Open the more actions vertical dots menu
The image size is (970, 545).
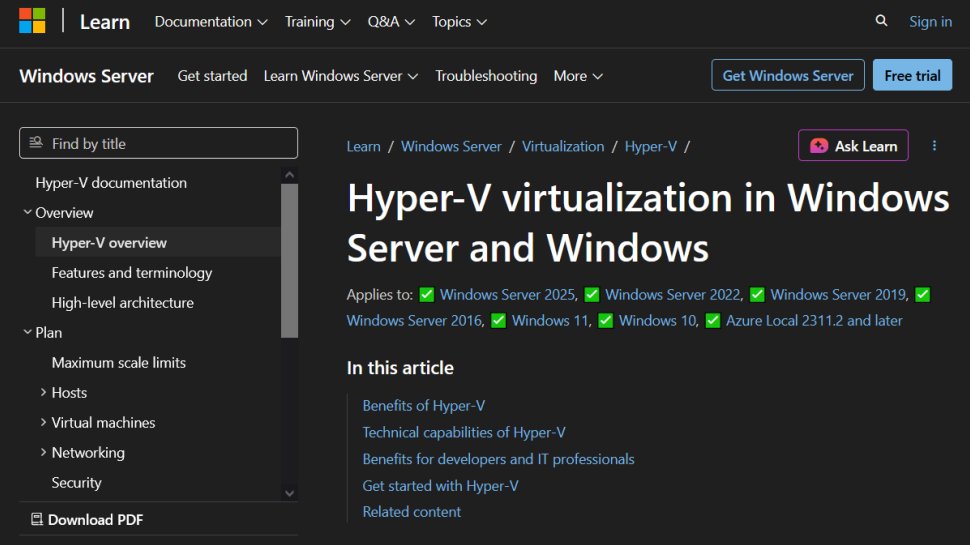pos(934,145)
